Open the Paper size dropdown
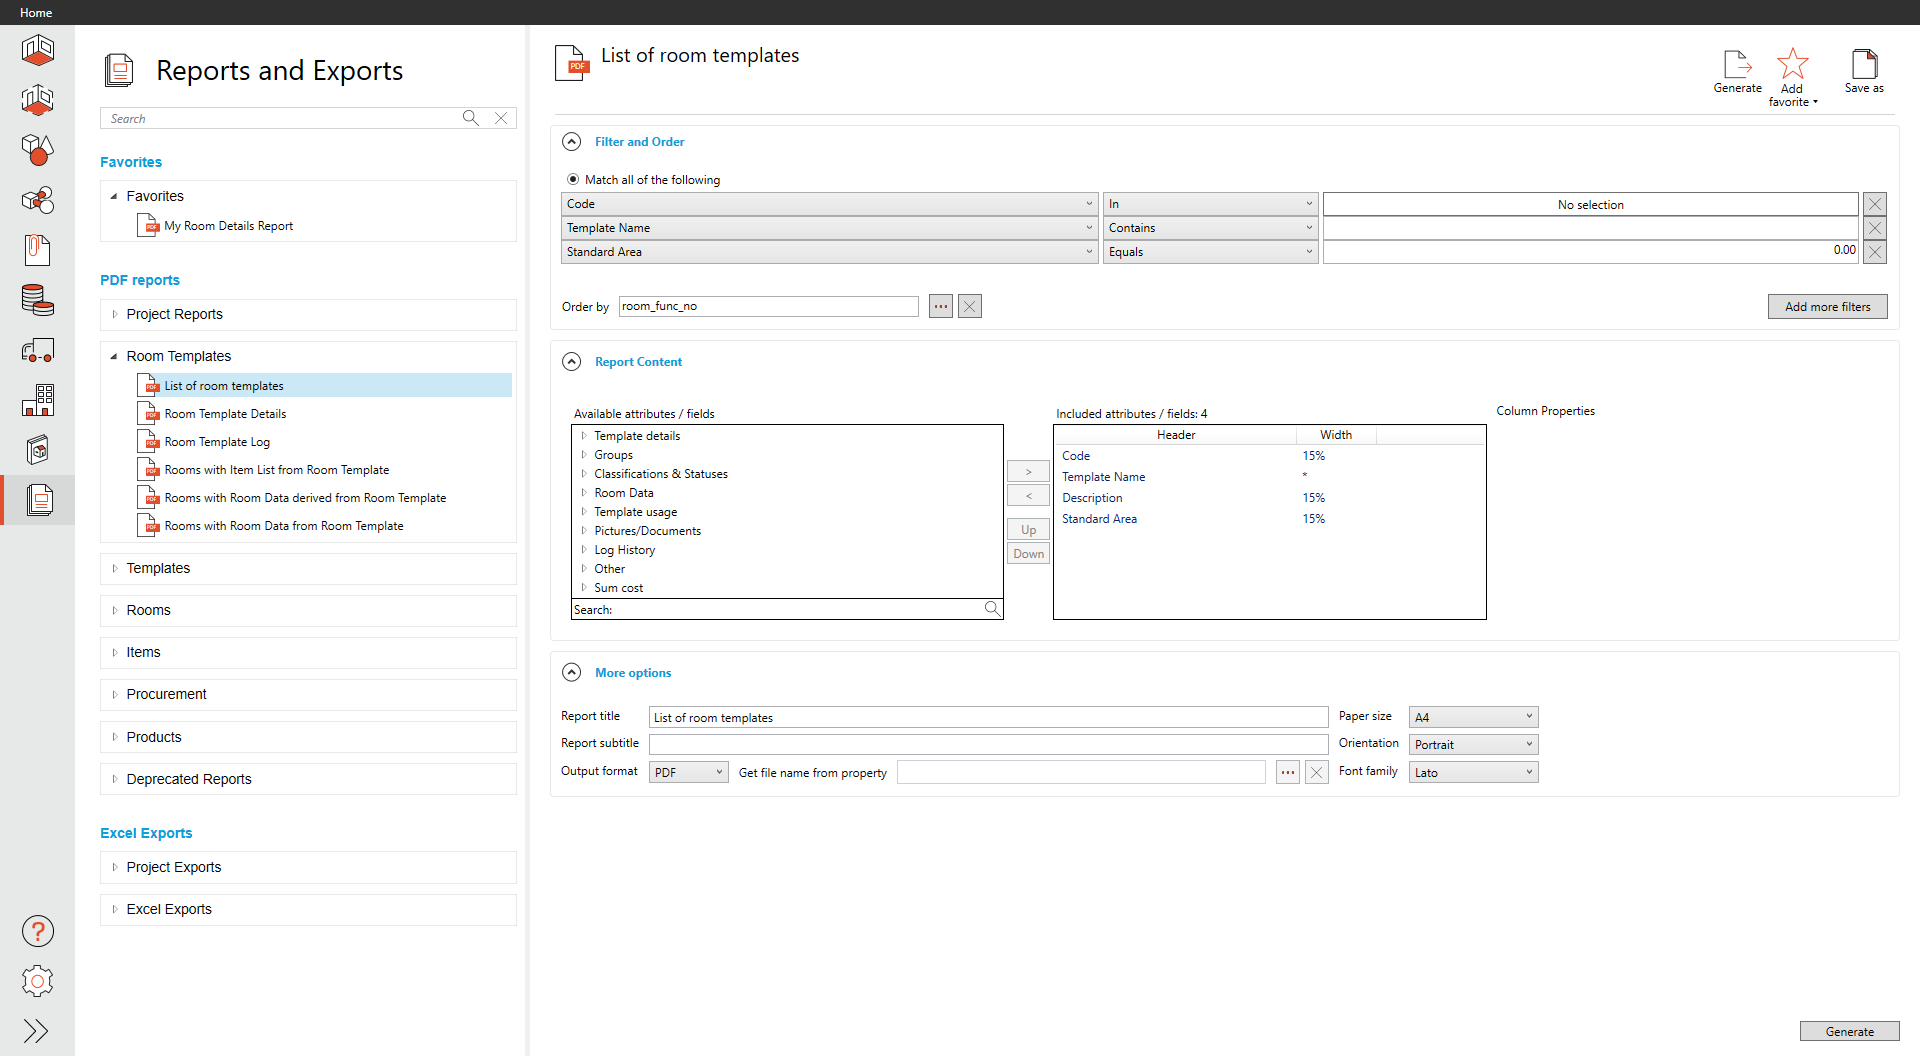The image size is (1920, 1056). [1473, 717]
